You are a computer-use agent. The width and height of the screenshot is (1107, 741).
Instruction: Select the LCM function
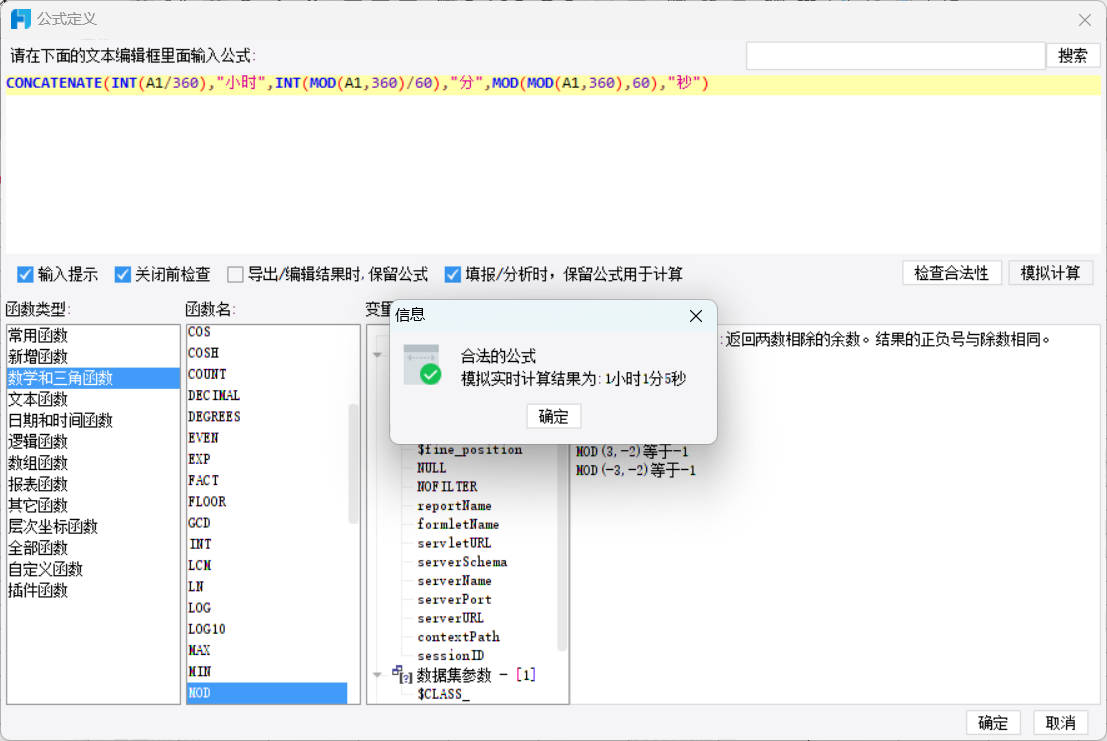coord(268,565)
